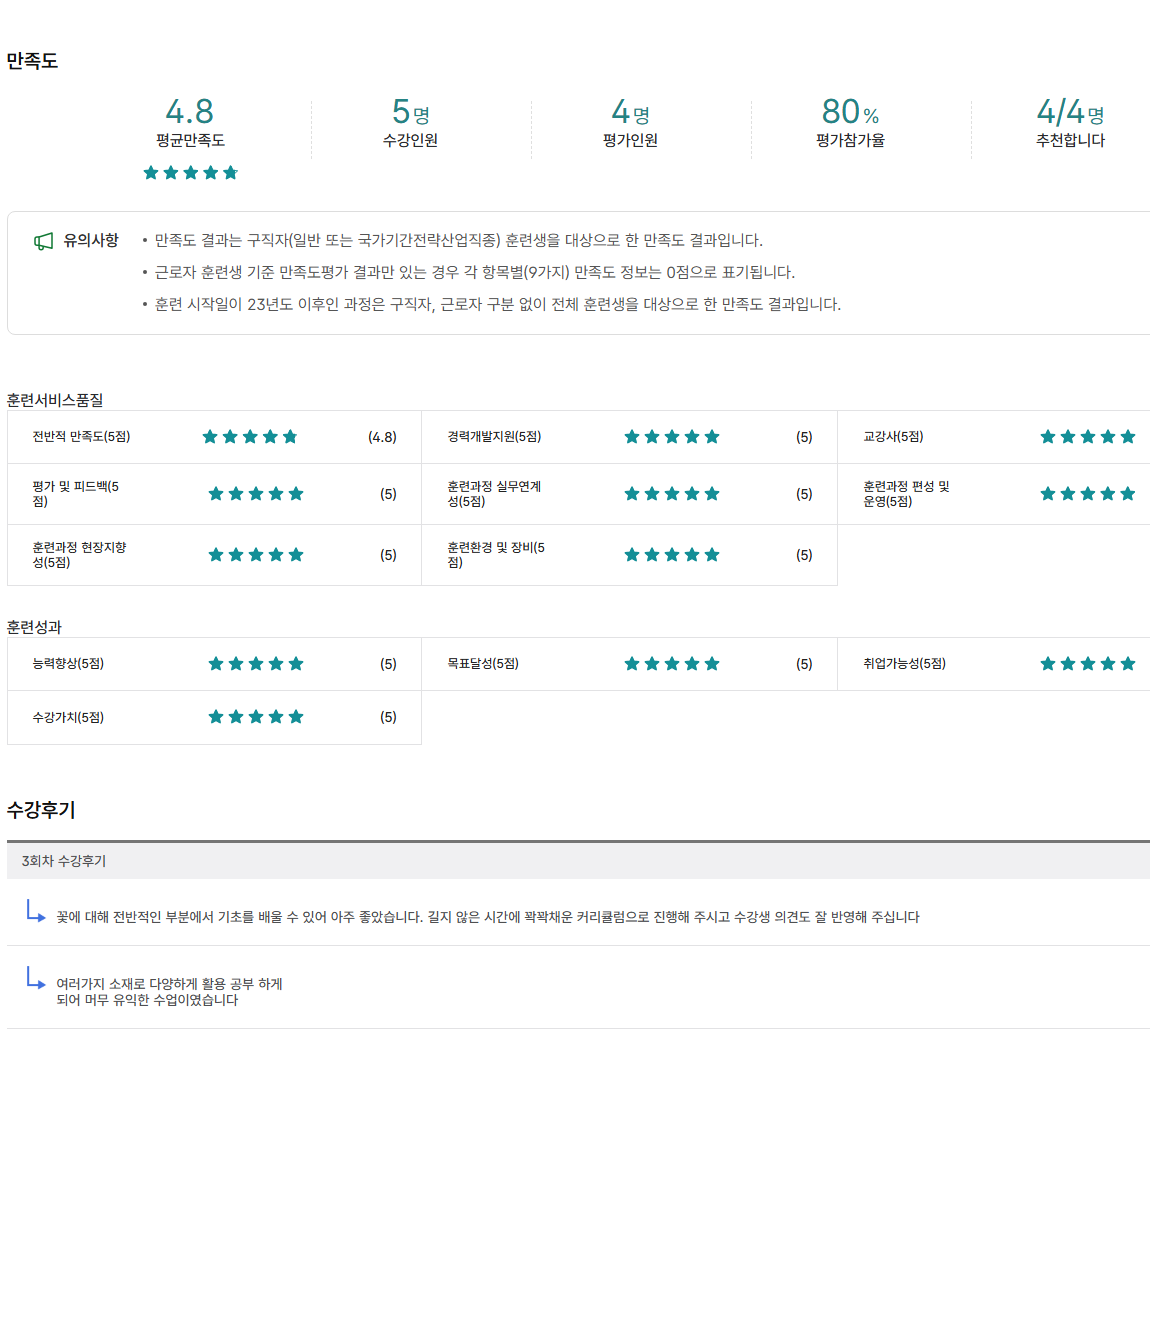Click the 4/4명 추천합니다 statistic
Viewport: 1150px width, 1317px height.
(x=1070, y=122)
